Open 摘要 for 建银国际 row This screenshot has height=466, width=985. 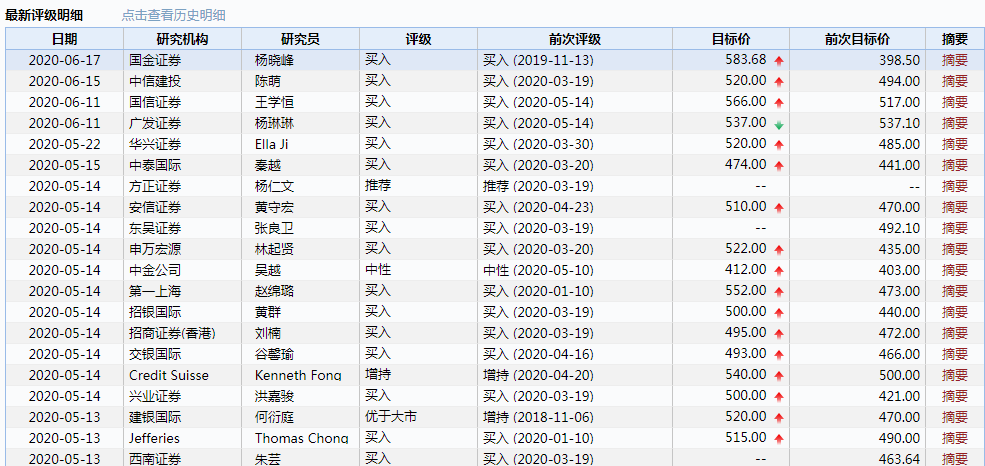click(955, 418)
